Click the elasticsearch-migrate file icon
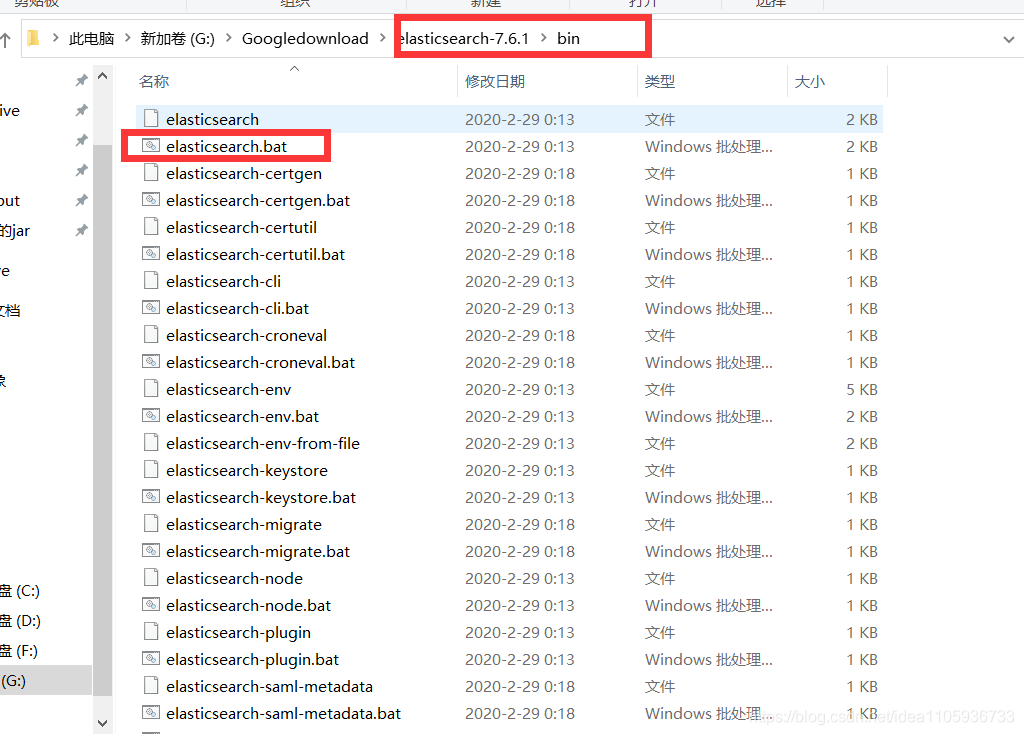Viewport: 1024px width, 735px height. click(151, 523)
